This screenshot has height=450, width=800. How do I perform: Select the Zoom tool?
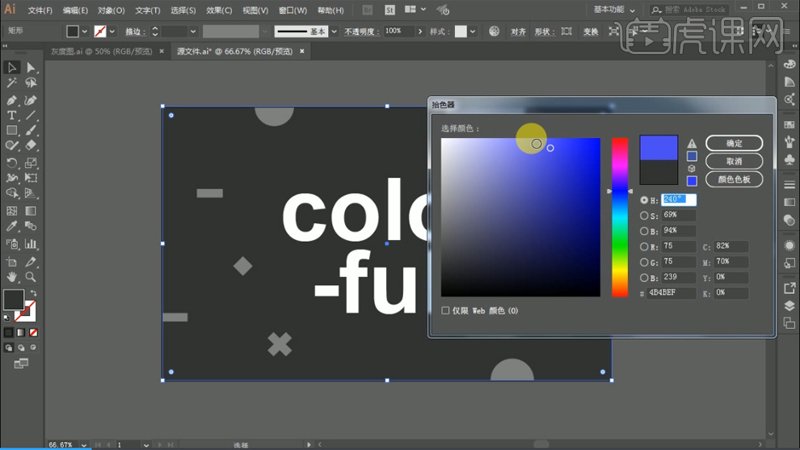pyautogui.click(x=31, y=277)
